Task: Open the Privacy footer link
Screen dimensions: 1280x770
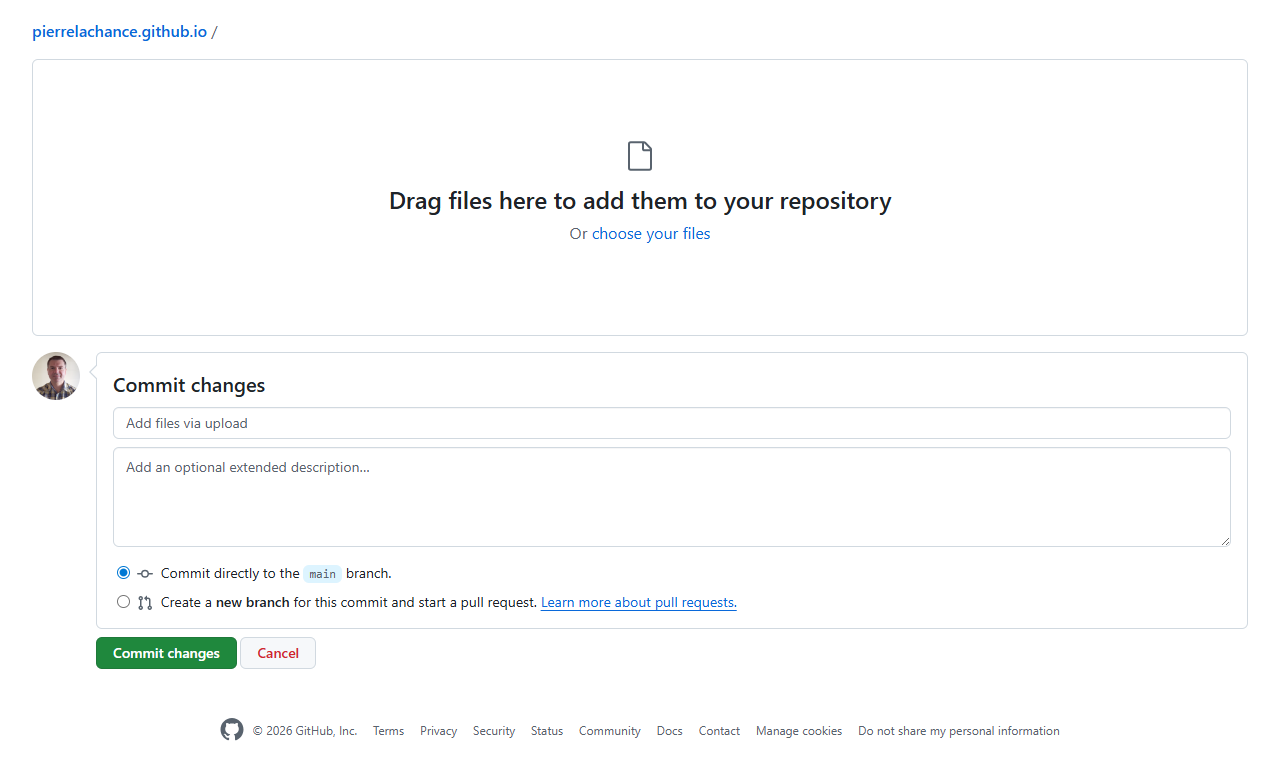Action: pos(438,731)
